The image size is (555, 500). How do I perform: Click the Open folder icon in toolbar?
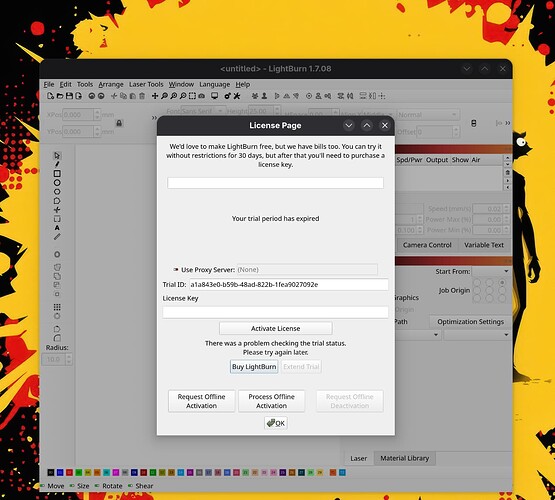click(60, 96)
